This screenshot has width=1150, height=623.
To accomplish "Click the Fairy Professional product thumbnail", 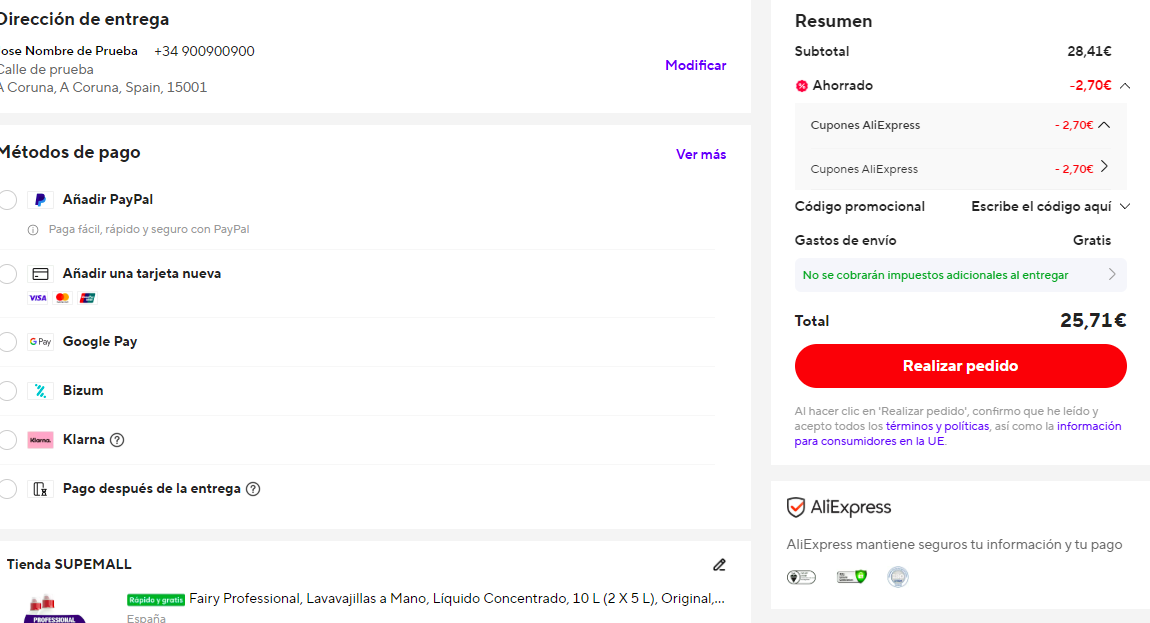I will (54, 608).
